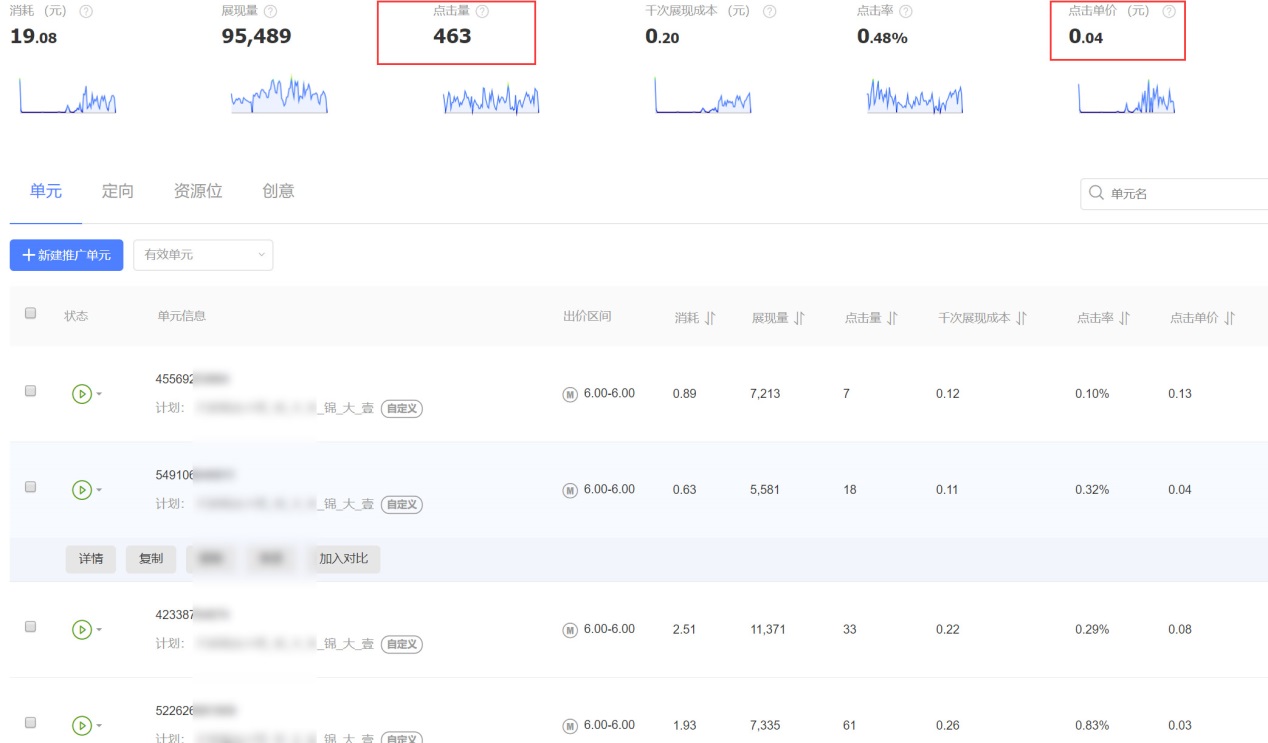Click trend chart beneath 千次展现成本 0.20
Screen dimensions: 1268x743
point(703,97)
